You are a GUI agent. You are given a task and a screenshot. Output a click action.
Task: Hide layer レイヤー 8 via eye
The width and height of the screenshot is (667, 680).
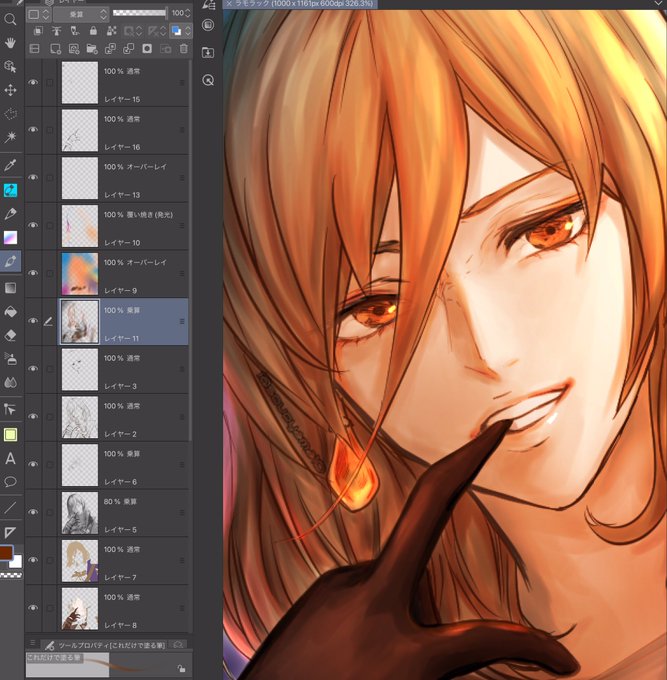33,608
